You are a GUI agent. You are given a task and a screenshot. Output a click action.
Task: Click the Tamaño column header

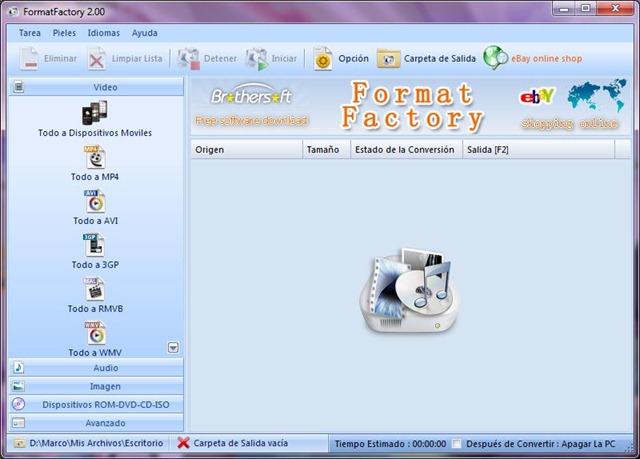click(x=326, y=150)
